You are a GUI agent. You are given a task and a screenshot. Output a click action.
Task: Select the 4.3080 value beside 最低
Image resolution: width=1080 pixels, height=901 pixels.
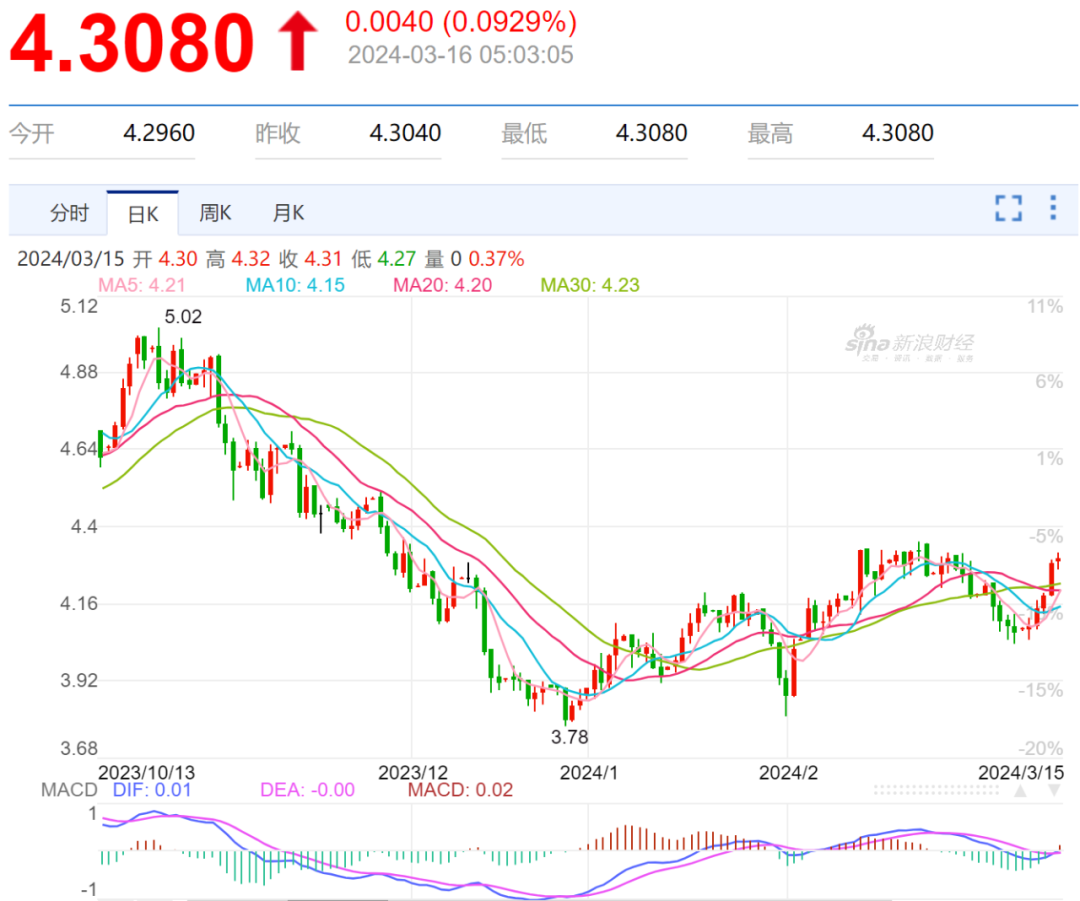(652, 133)
